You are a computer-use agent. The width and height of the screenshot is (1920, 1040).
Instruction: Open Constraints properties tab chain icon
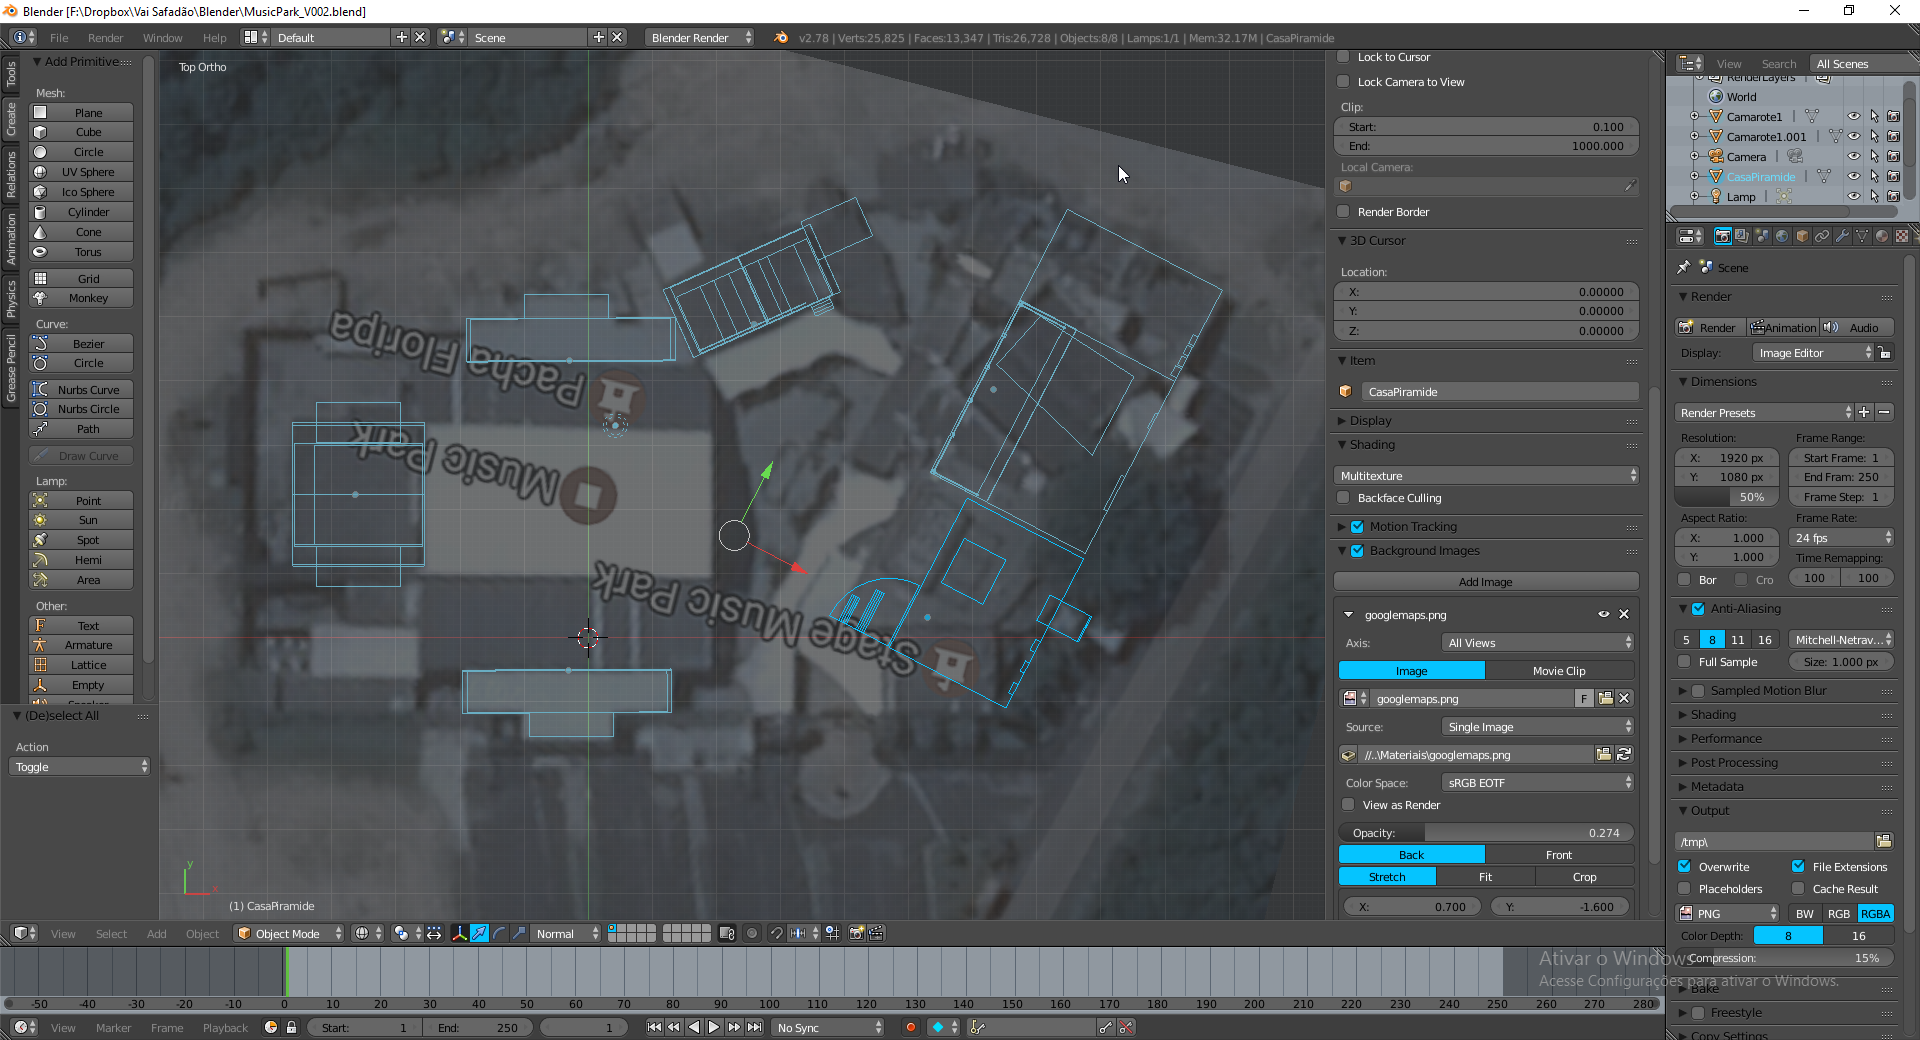pos(1822,236)
